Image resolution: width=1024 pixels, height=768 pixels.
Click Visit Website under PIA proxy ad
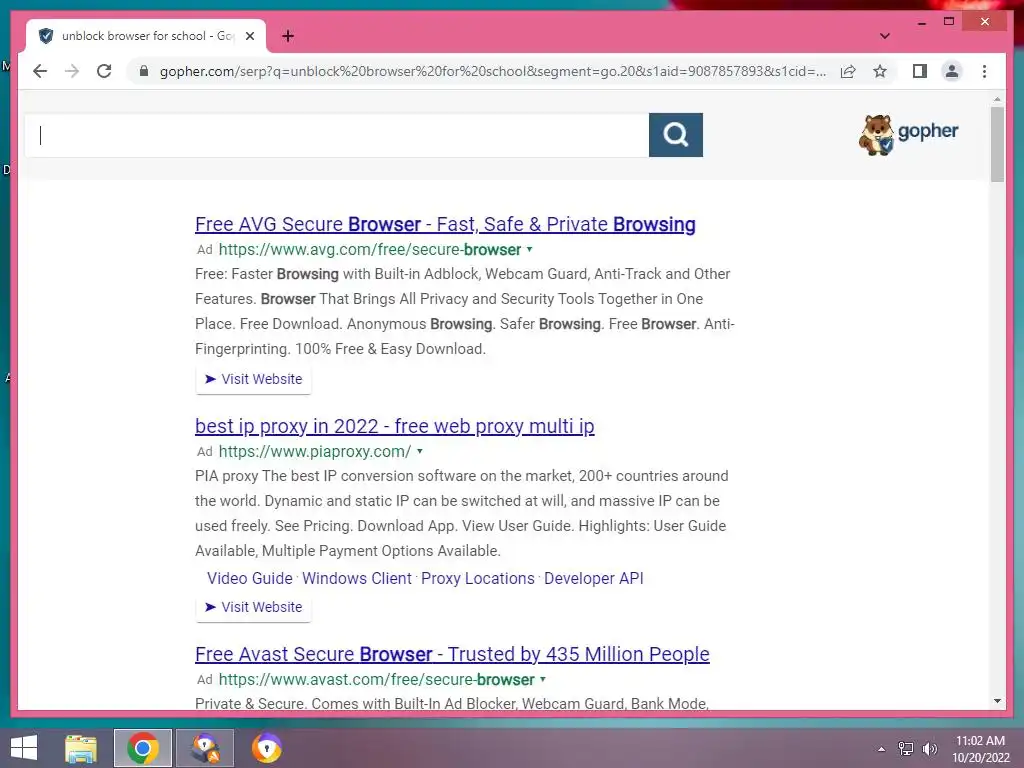coord(253,607)
